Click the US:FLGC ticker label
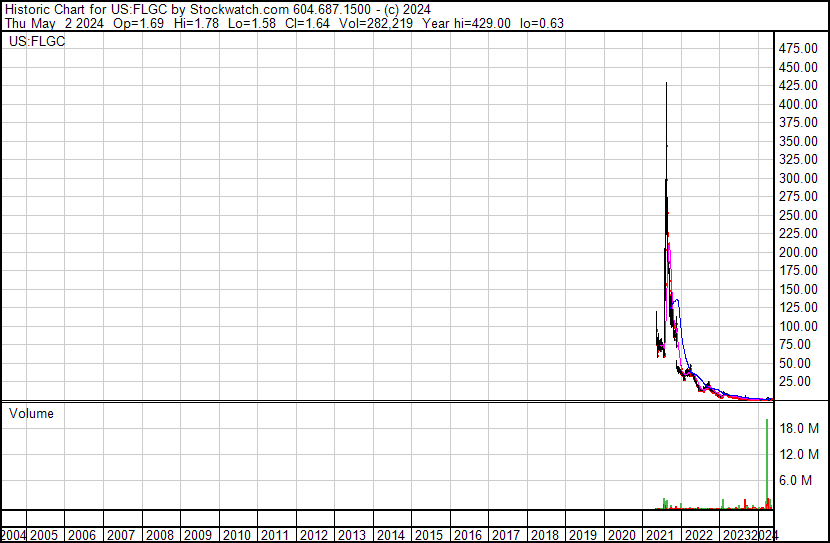830x543 pixels. pyautogui.click(x=36, y=42)
